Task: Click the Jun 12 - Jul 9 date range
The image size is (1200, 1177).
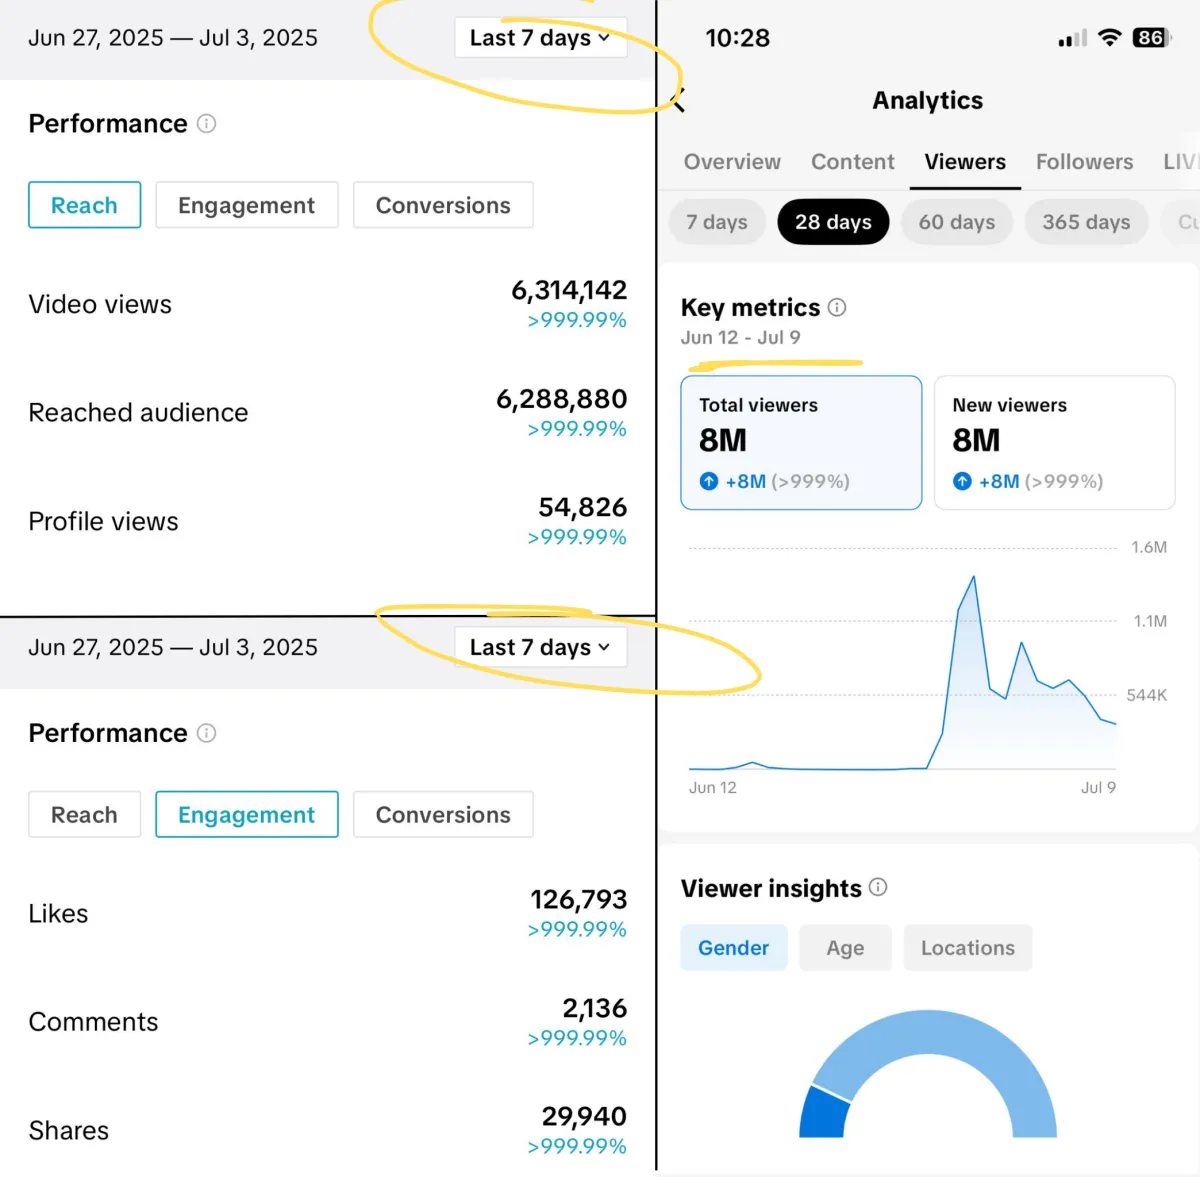Action: pyautogui.click(x=741, y=338)
